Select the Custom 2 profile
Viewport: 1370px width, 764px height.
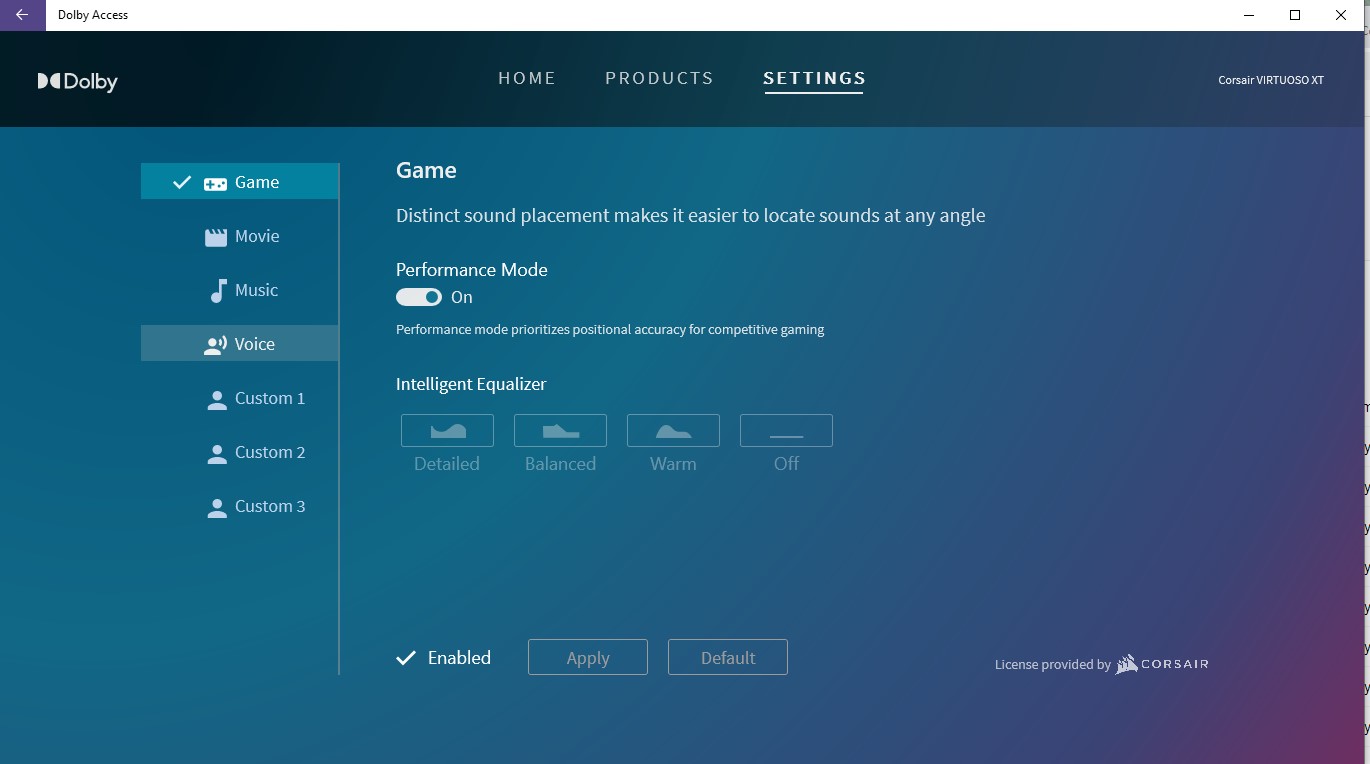[240, 452]
